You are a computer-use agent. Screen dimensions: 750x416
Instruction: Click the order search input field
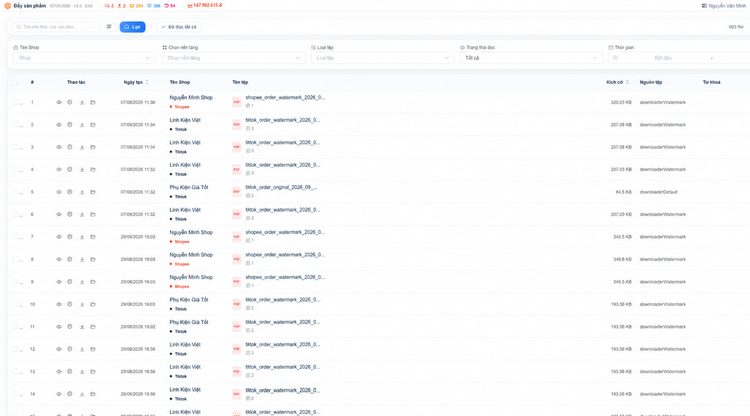point(56,27)
